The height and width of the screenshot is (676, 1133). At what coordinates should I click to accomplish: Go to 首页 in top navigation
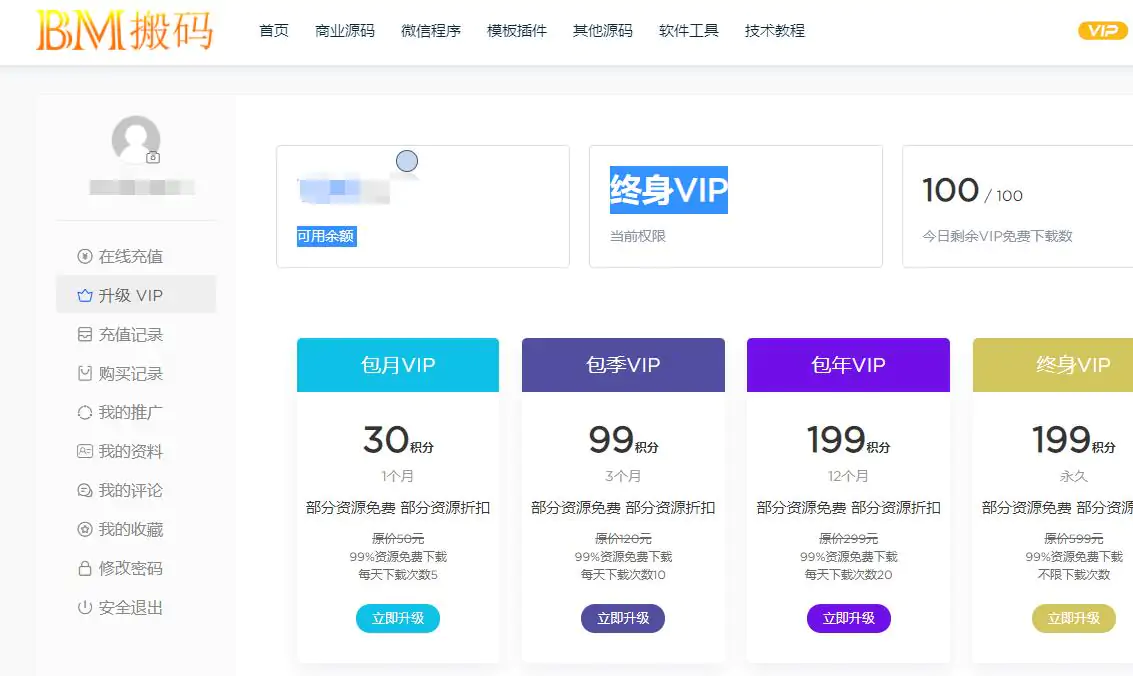tap(274, 30)
